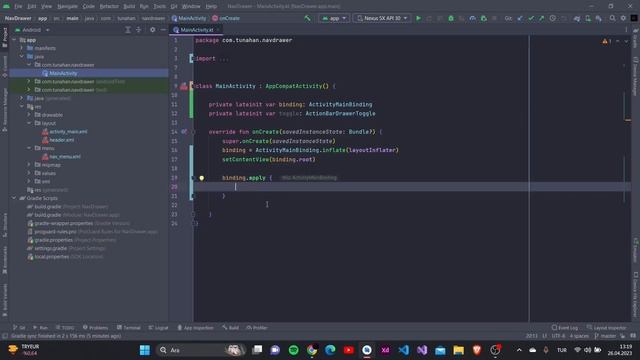
Task: Open the Nexus 5X API 30 device dropdown
Action: [382, 18]
